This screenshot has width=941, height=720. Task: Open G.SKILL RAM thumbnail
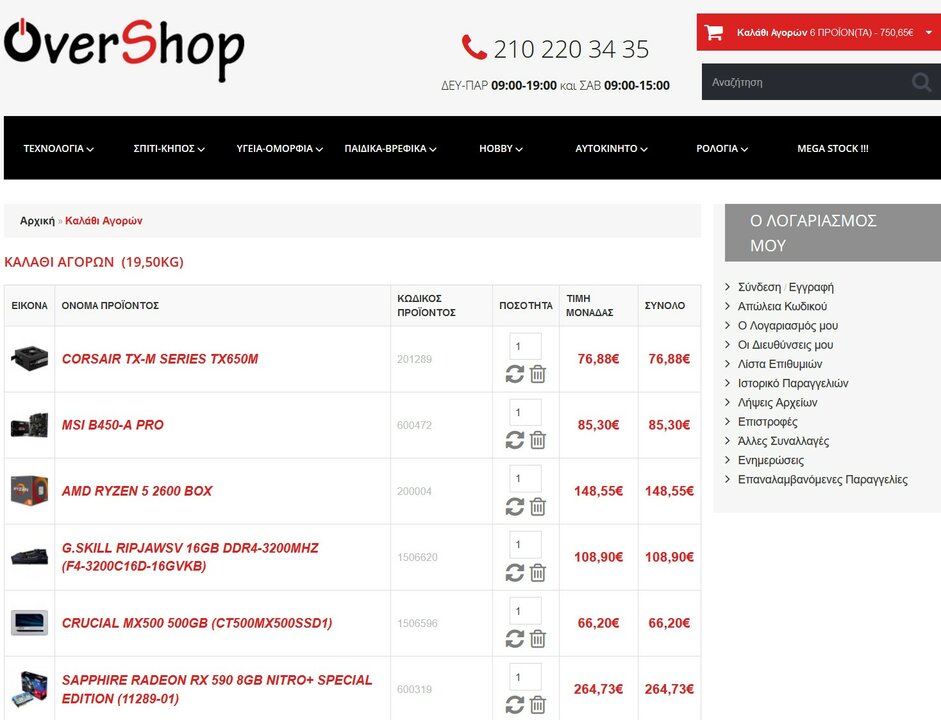tap(29, 556)
